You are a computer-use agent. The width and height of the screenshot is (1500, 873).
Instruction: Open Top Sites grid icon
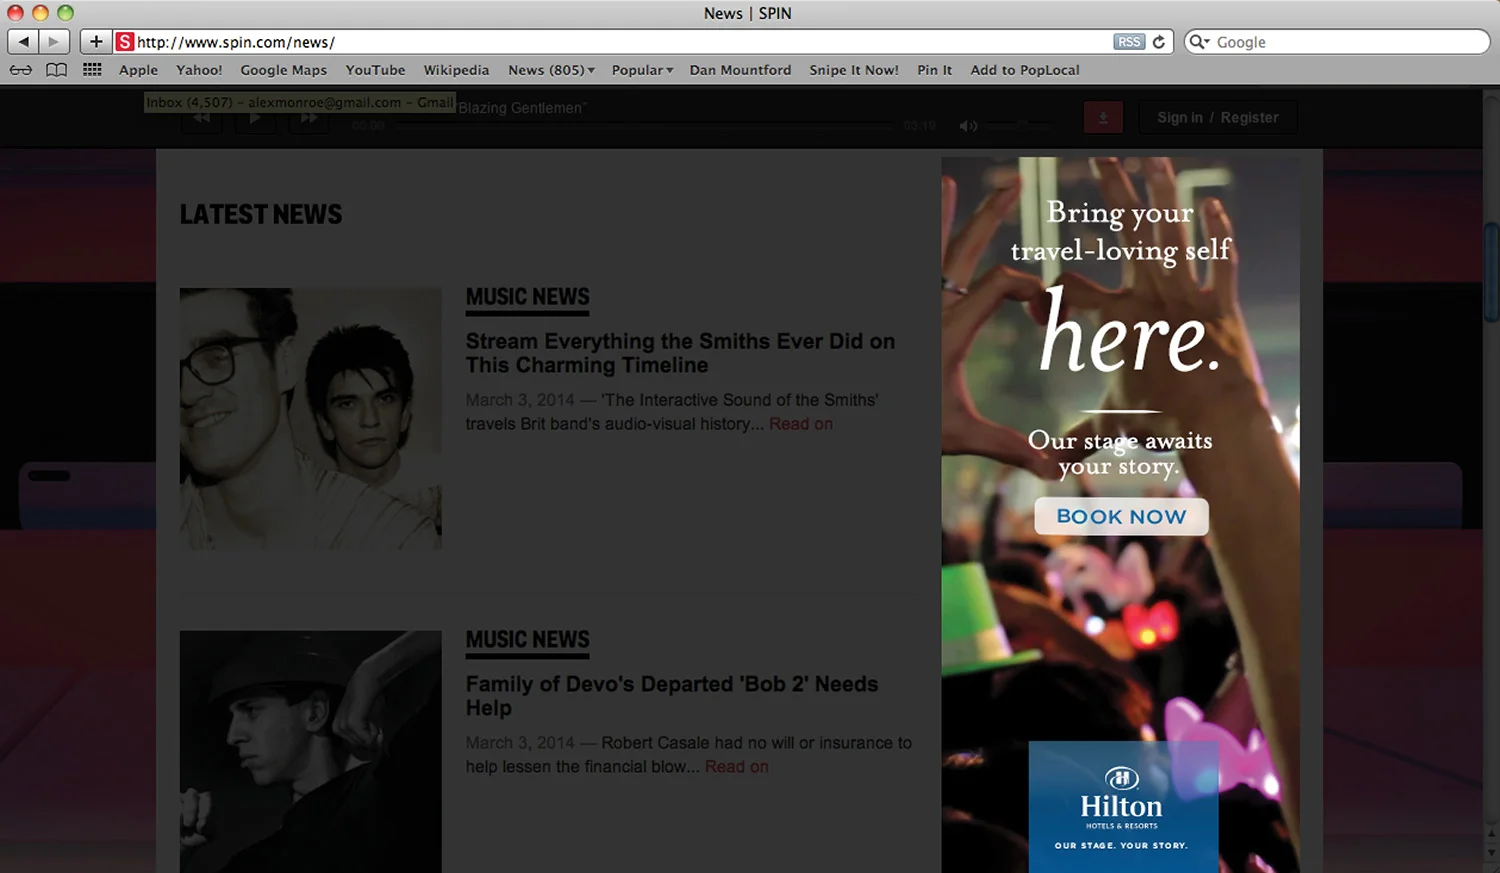[x=92, y=70]
